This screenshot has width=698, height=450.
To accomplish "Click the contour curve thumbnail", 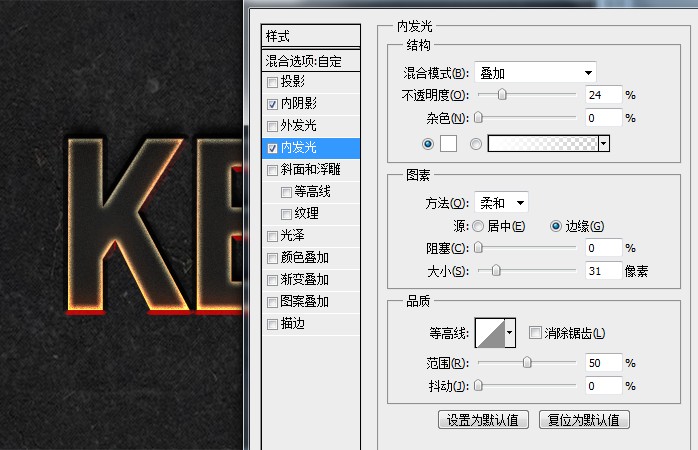I will point(490,332).
